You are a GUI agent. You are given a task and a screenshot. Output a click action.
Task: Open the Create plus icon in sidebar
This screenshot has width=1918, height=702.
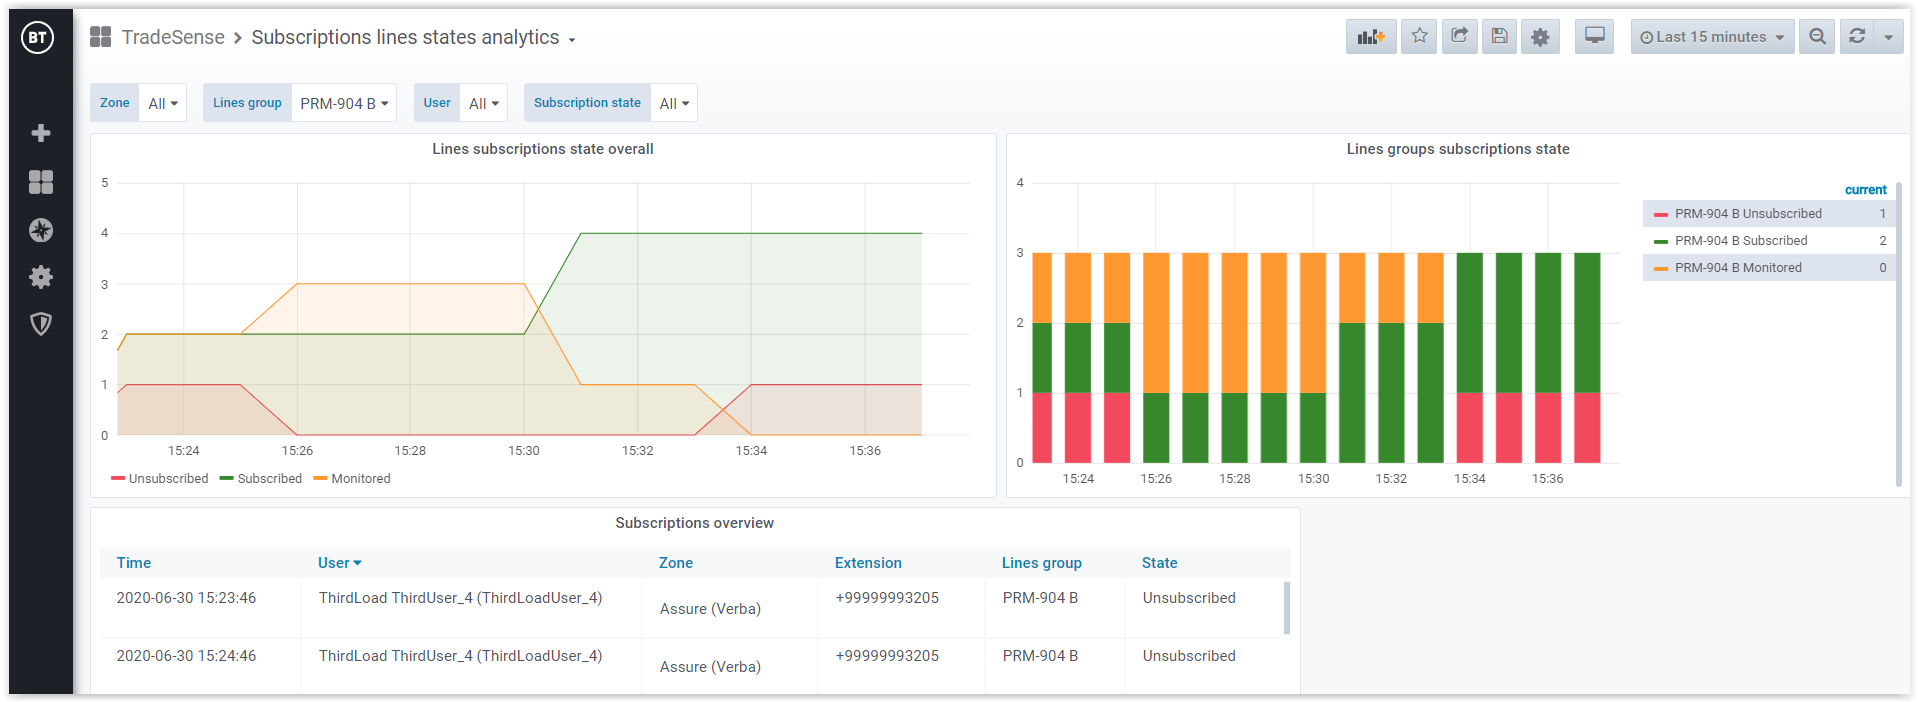click(x=41, y=133)
